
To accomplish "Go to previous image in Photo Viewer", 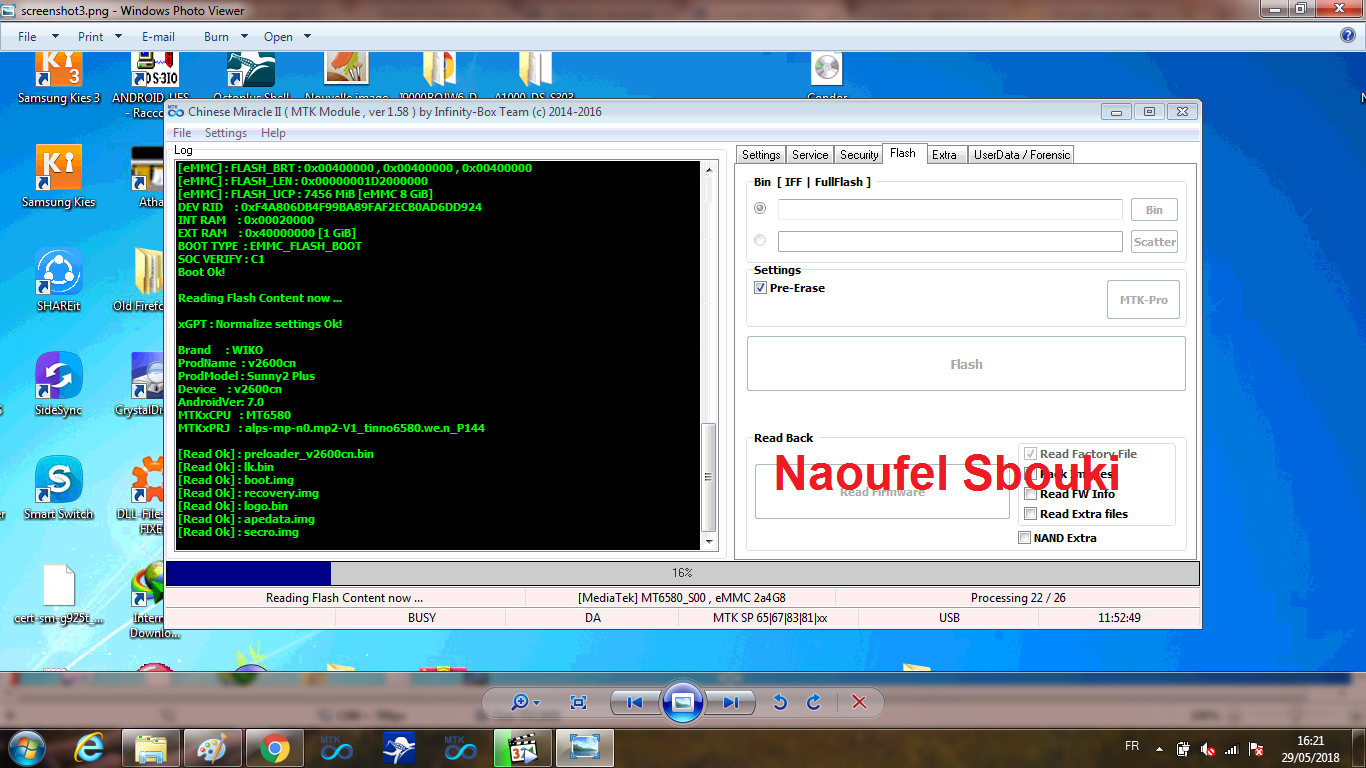I will click(634, 703).
